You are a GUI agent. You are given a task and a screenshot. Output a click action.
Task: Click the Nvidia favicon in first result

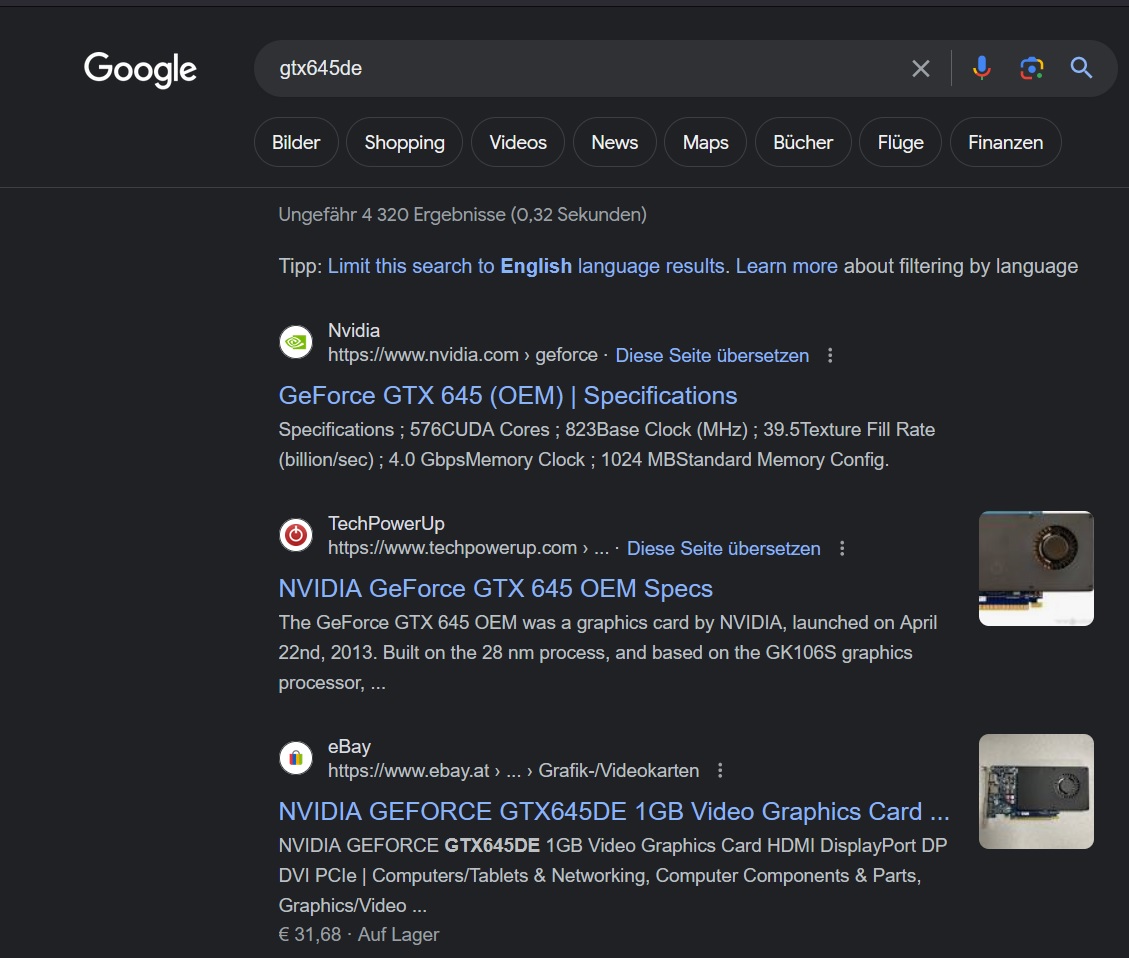pyautogui.click(x=296, y=342)
